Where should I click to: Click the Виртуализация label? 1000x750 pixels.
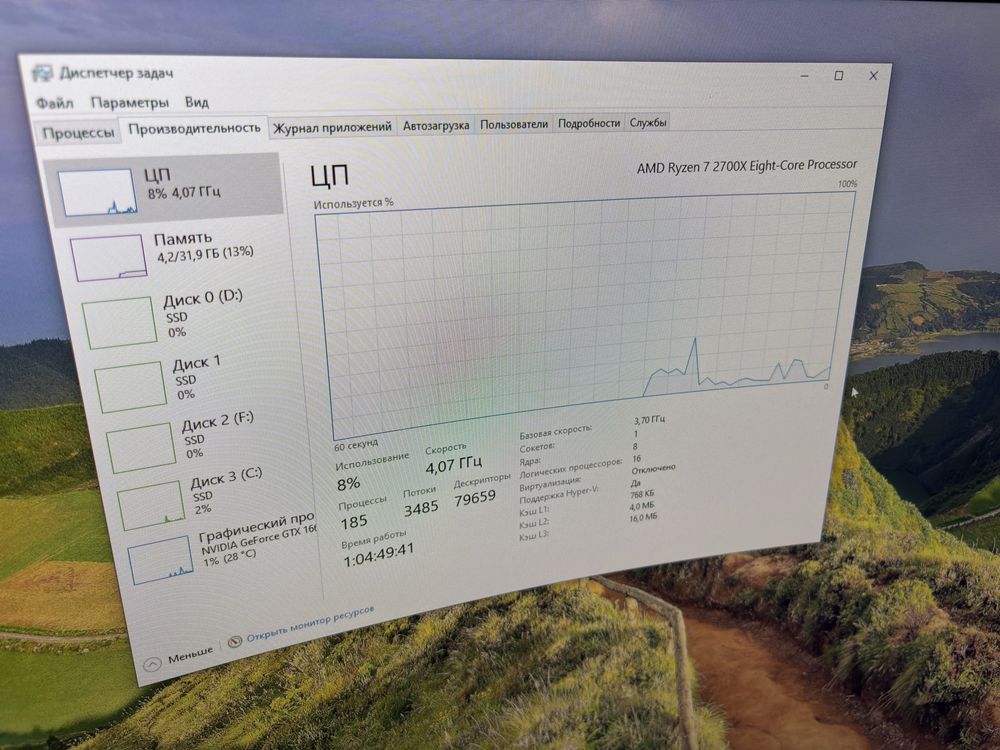coord(550,483)
